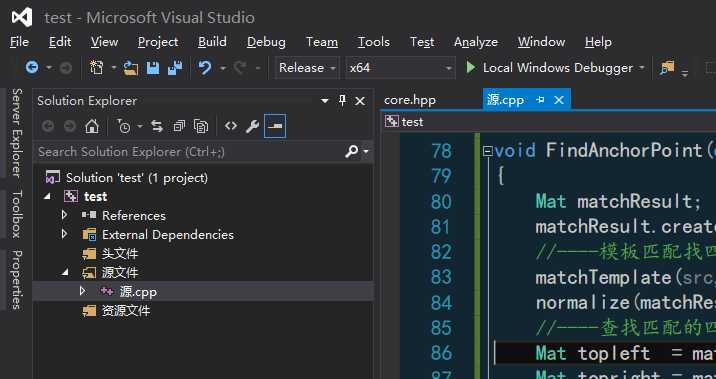Click the Navigate Backward blue arrow icon
The height and width of the screenshot is (379, 716).
pyautogui.click(x=32, y=68)
